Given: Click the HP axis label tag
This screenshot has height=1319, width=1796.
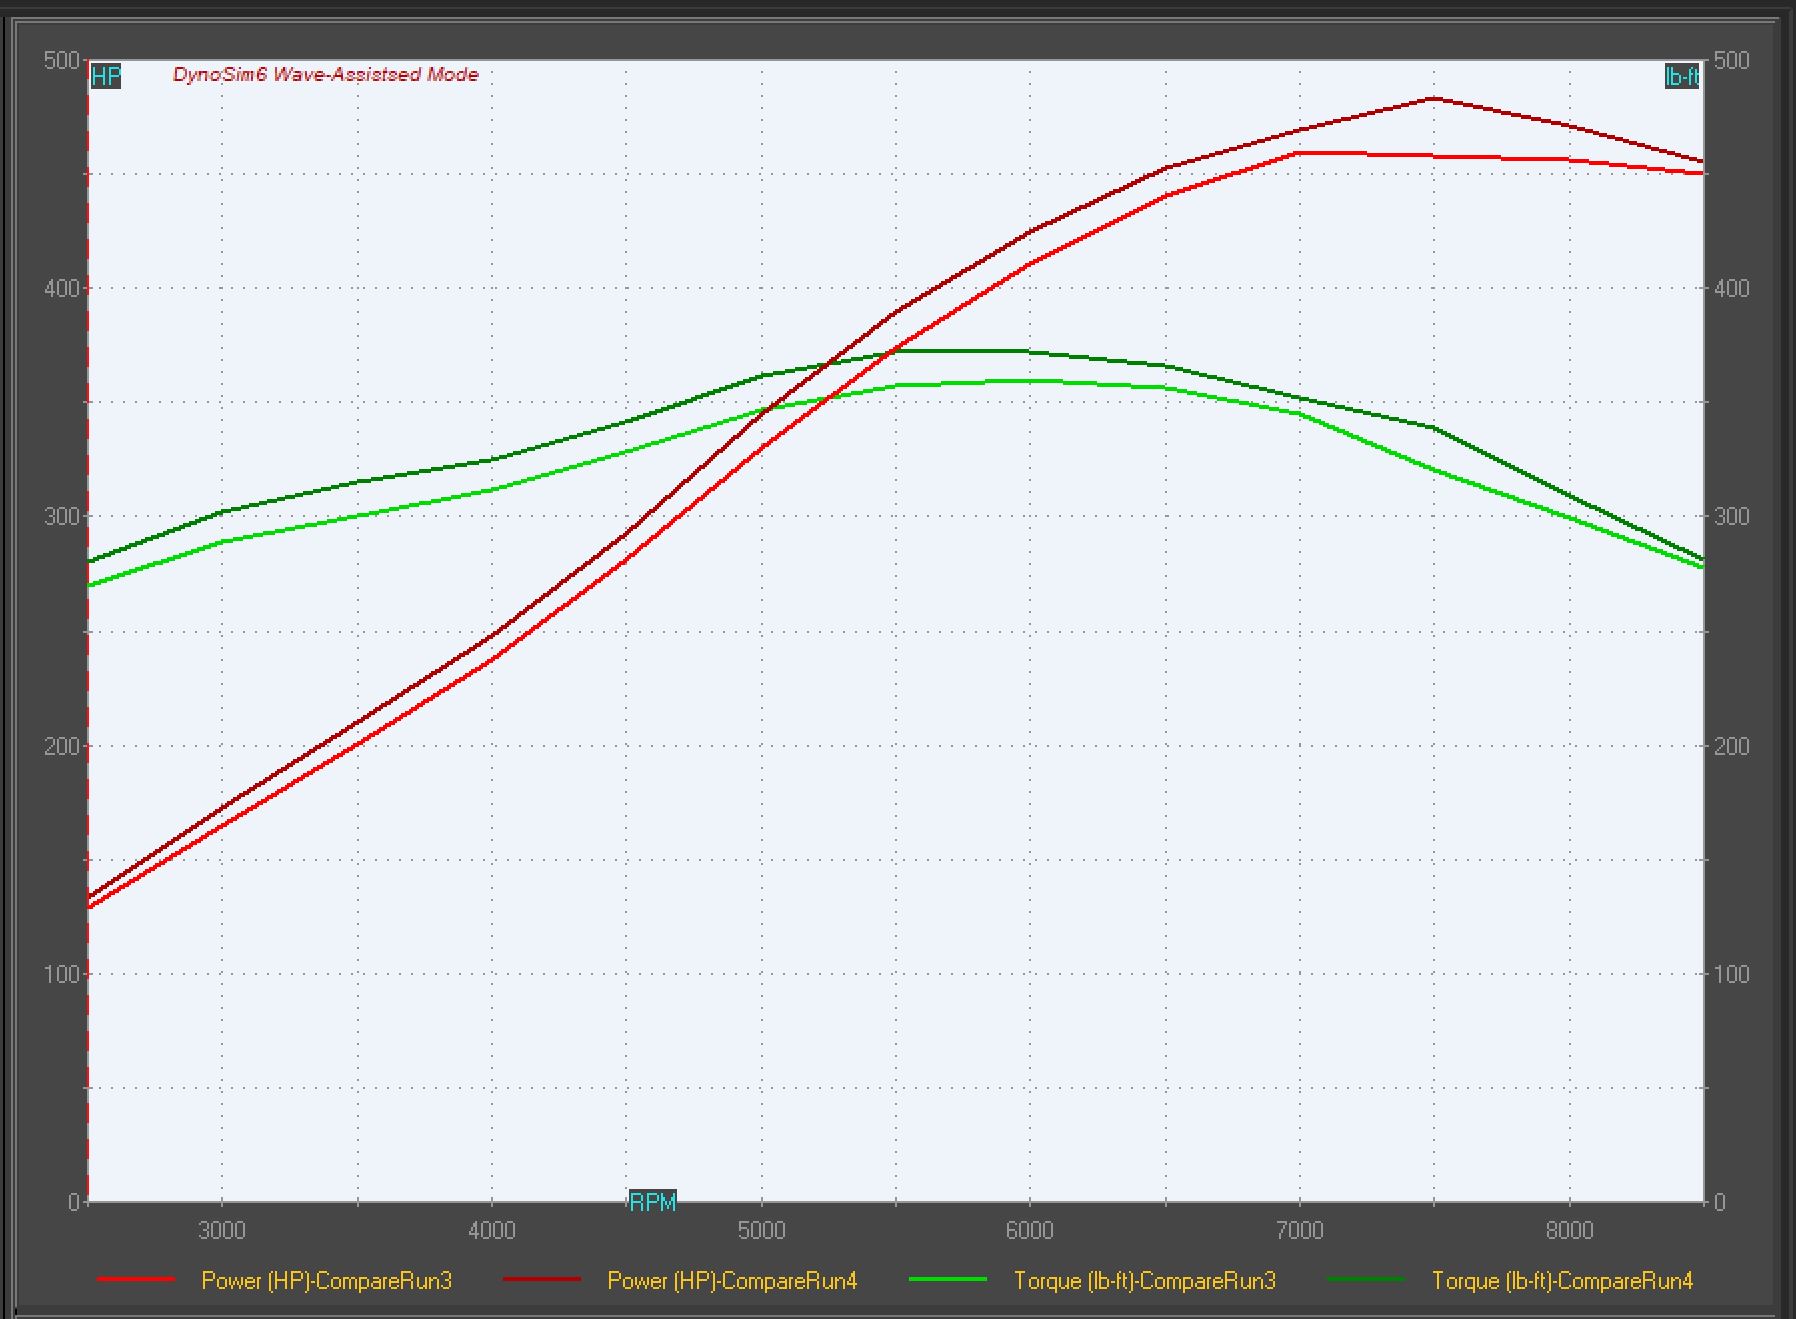Looking at the screenshot, I should click(x=105, y=77).
